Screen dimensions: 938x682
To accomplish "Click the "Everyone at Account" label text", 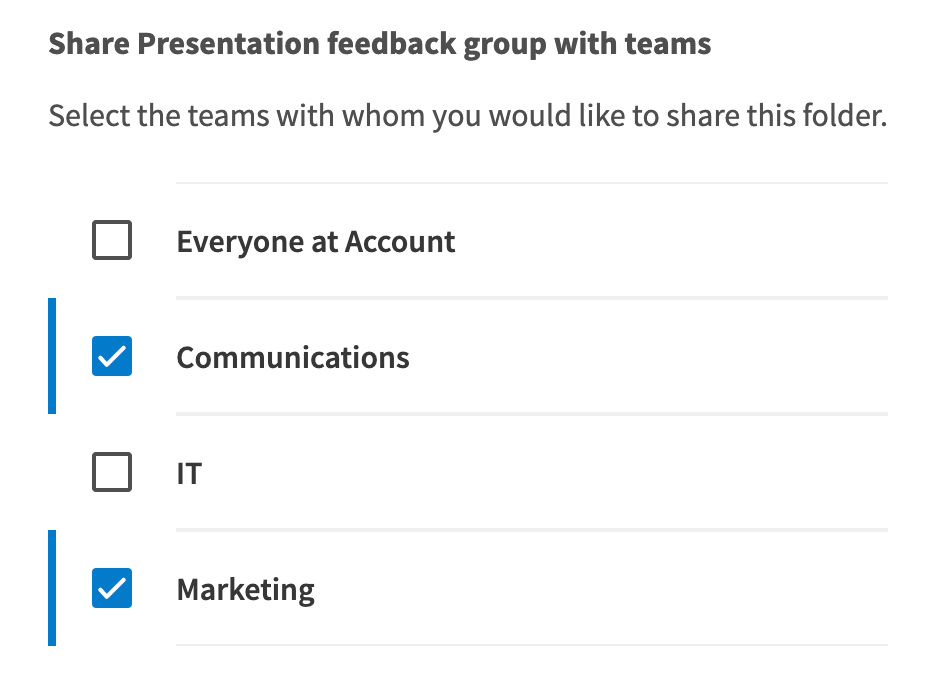I will click(316, 242).
